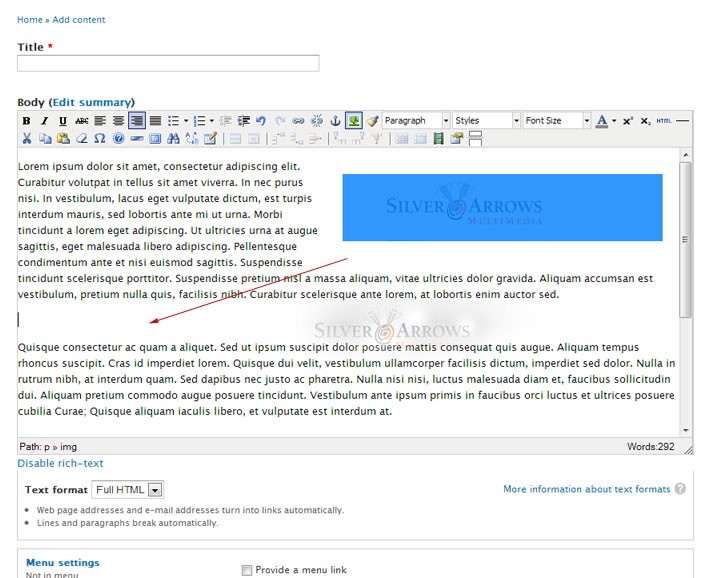Viewport: 713px width, 578px height.
Task: Open bullet list style dropdown arrow
Action: pos(186,121)
